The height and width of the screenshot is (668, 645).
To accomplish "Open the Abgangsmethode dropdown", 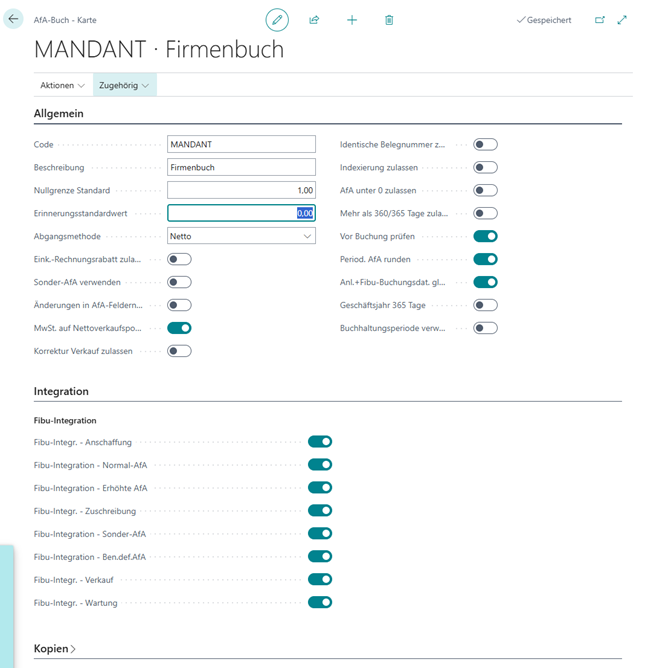I will [241, 236].
